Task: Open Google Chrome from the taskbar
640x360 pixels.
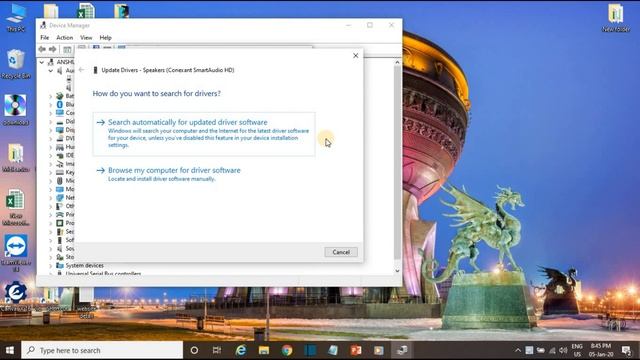Action: tap(287, 350)
